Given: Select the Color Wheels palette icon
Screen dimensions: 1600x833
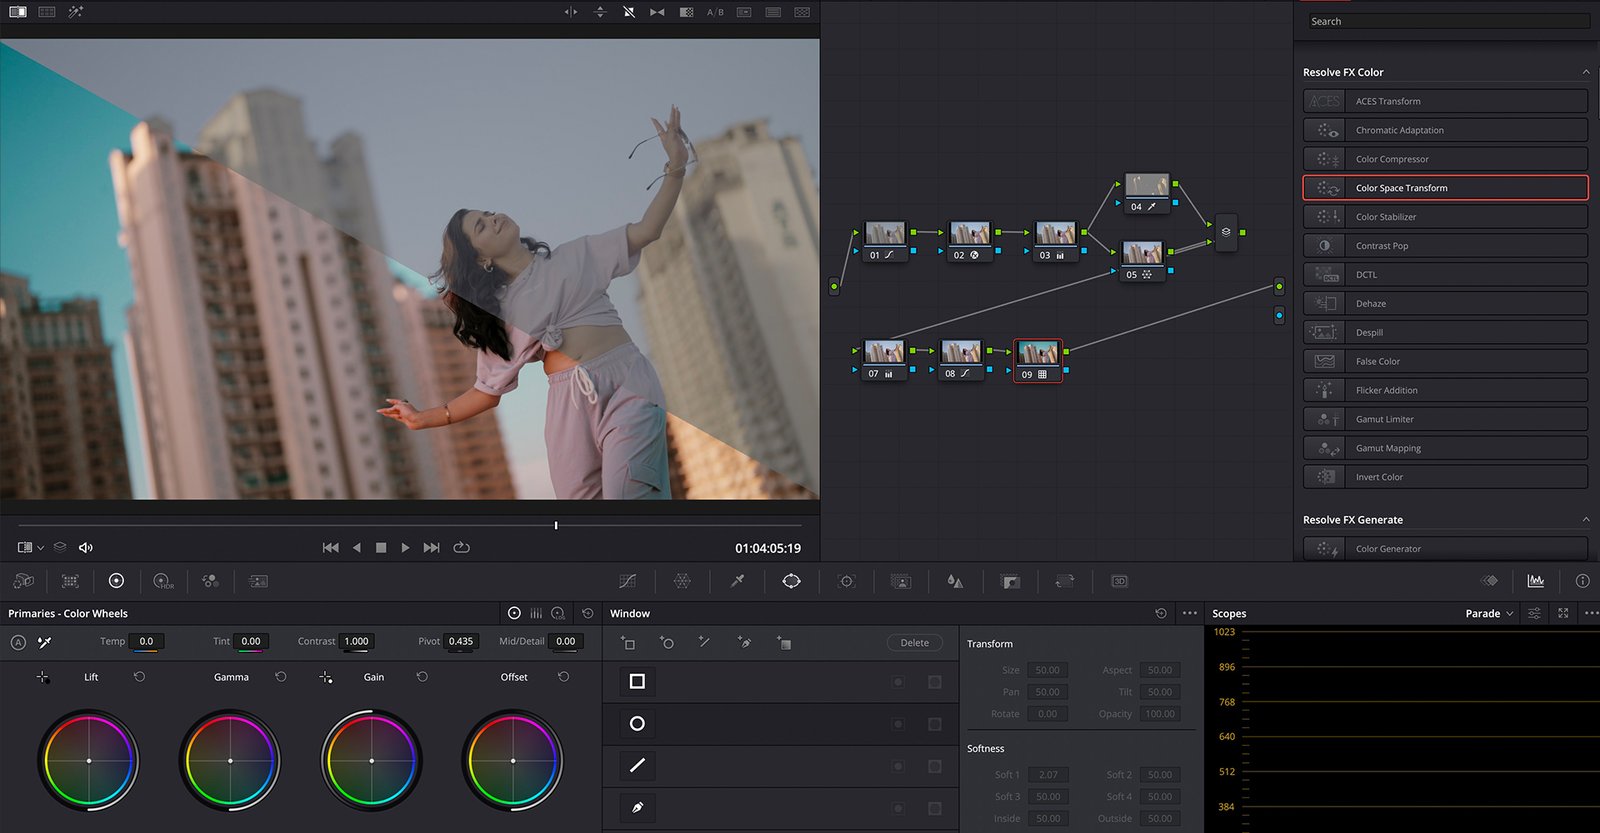Looking at the screenshot, I should pyautogui.click(x=116, y=581).
